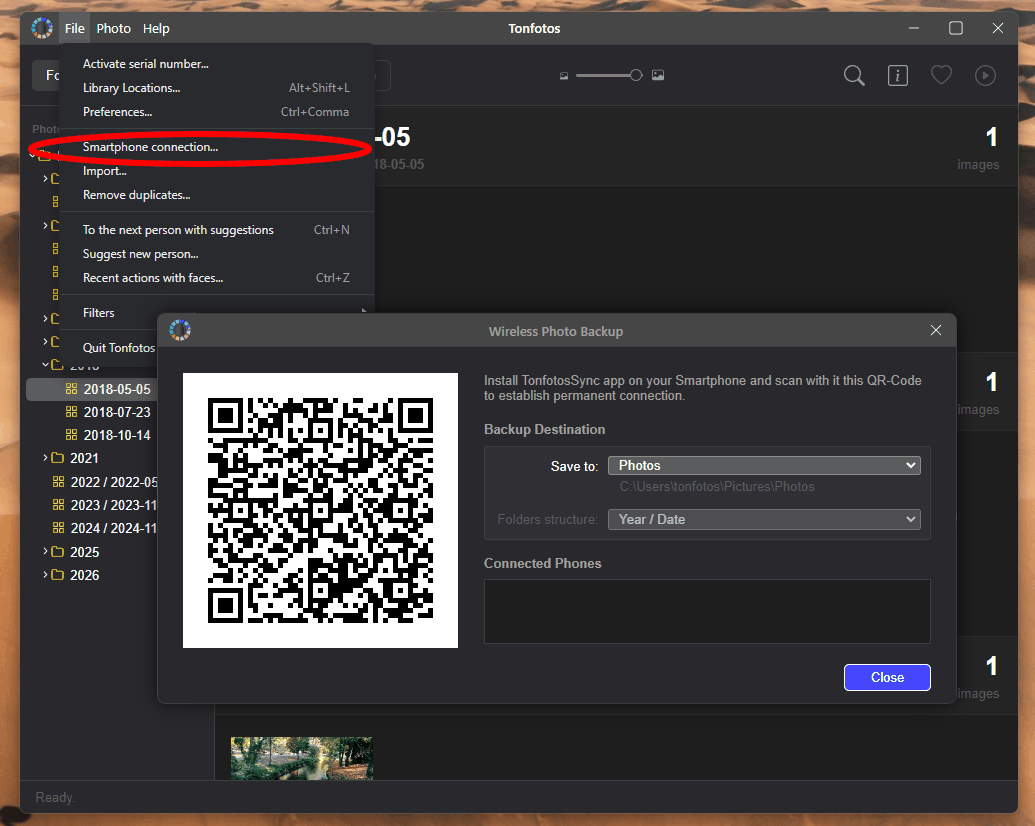This screenshot has width=1035, height=826.
Task: Expand the 2021 folder chevron
Action: [x=45, y=458]
